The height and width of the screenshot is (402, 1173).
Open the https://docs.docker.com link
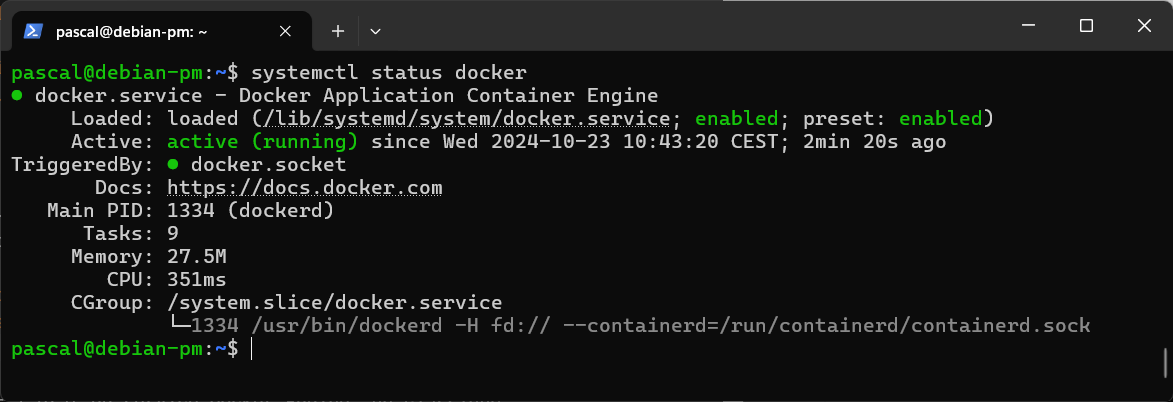(x=304, y=187)
